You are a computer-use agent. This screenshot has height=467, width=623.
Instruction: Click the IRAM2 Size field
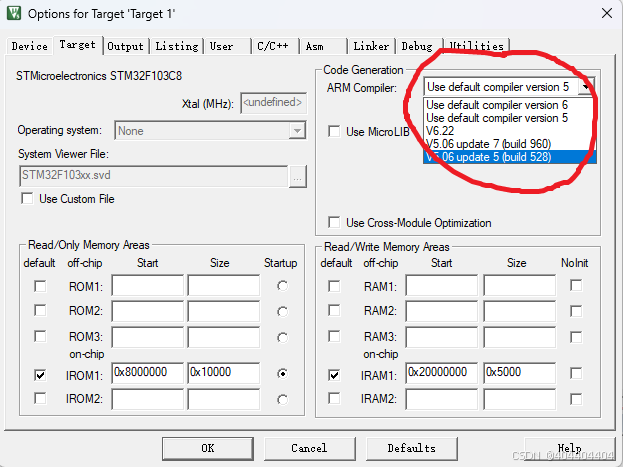[x=519, y=399]
